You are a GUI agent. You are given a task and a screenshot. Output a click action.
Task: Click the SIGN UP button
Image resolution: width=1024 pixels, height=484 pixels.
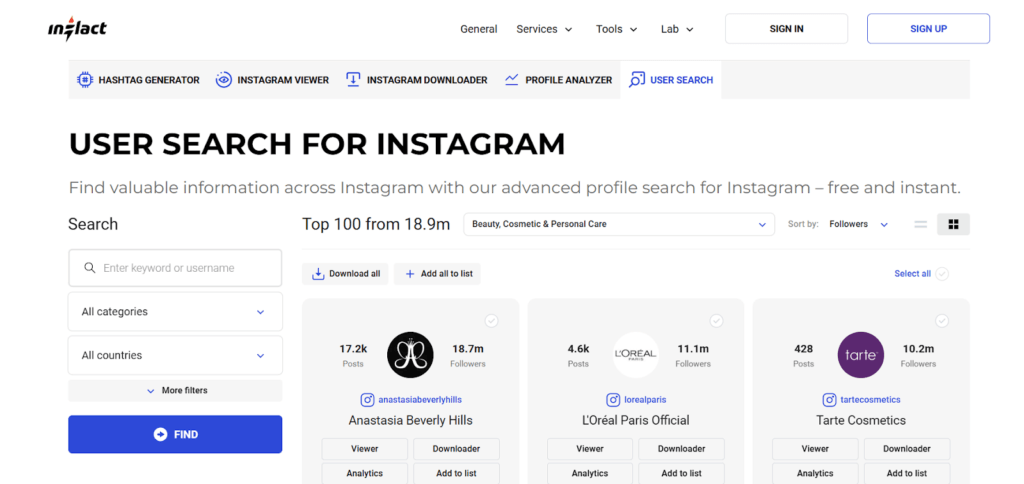928,29
